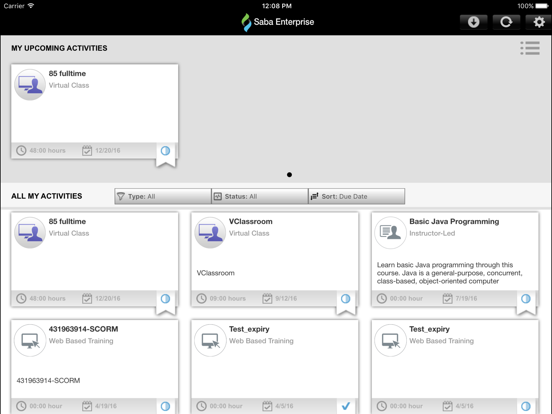Tap the 12:08 PM clock in status bar
552x414 pixels.
point(277,6)
